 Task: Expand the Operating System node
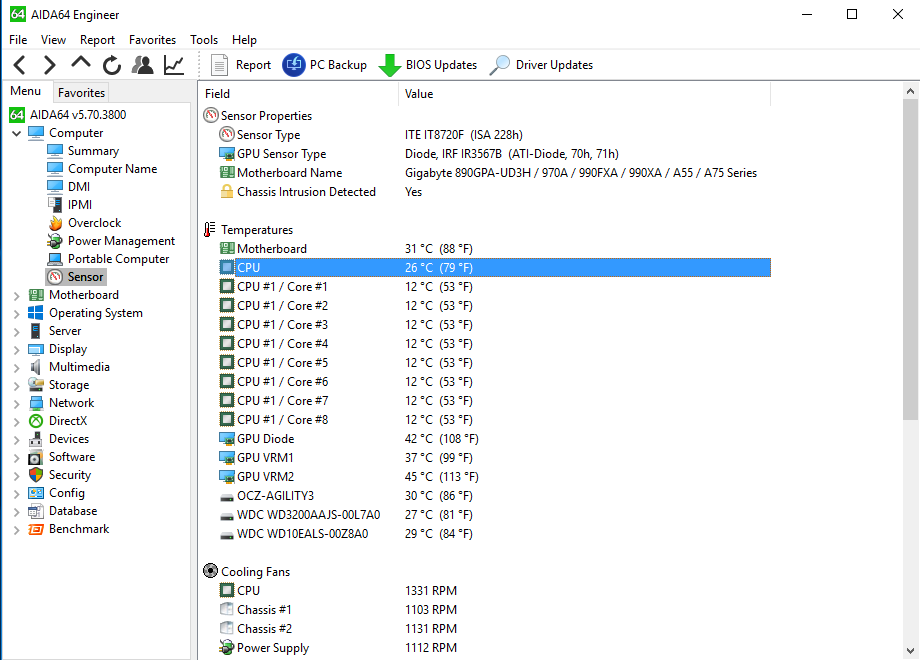pyautogui.click(x=16, y=314)
